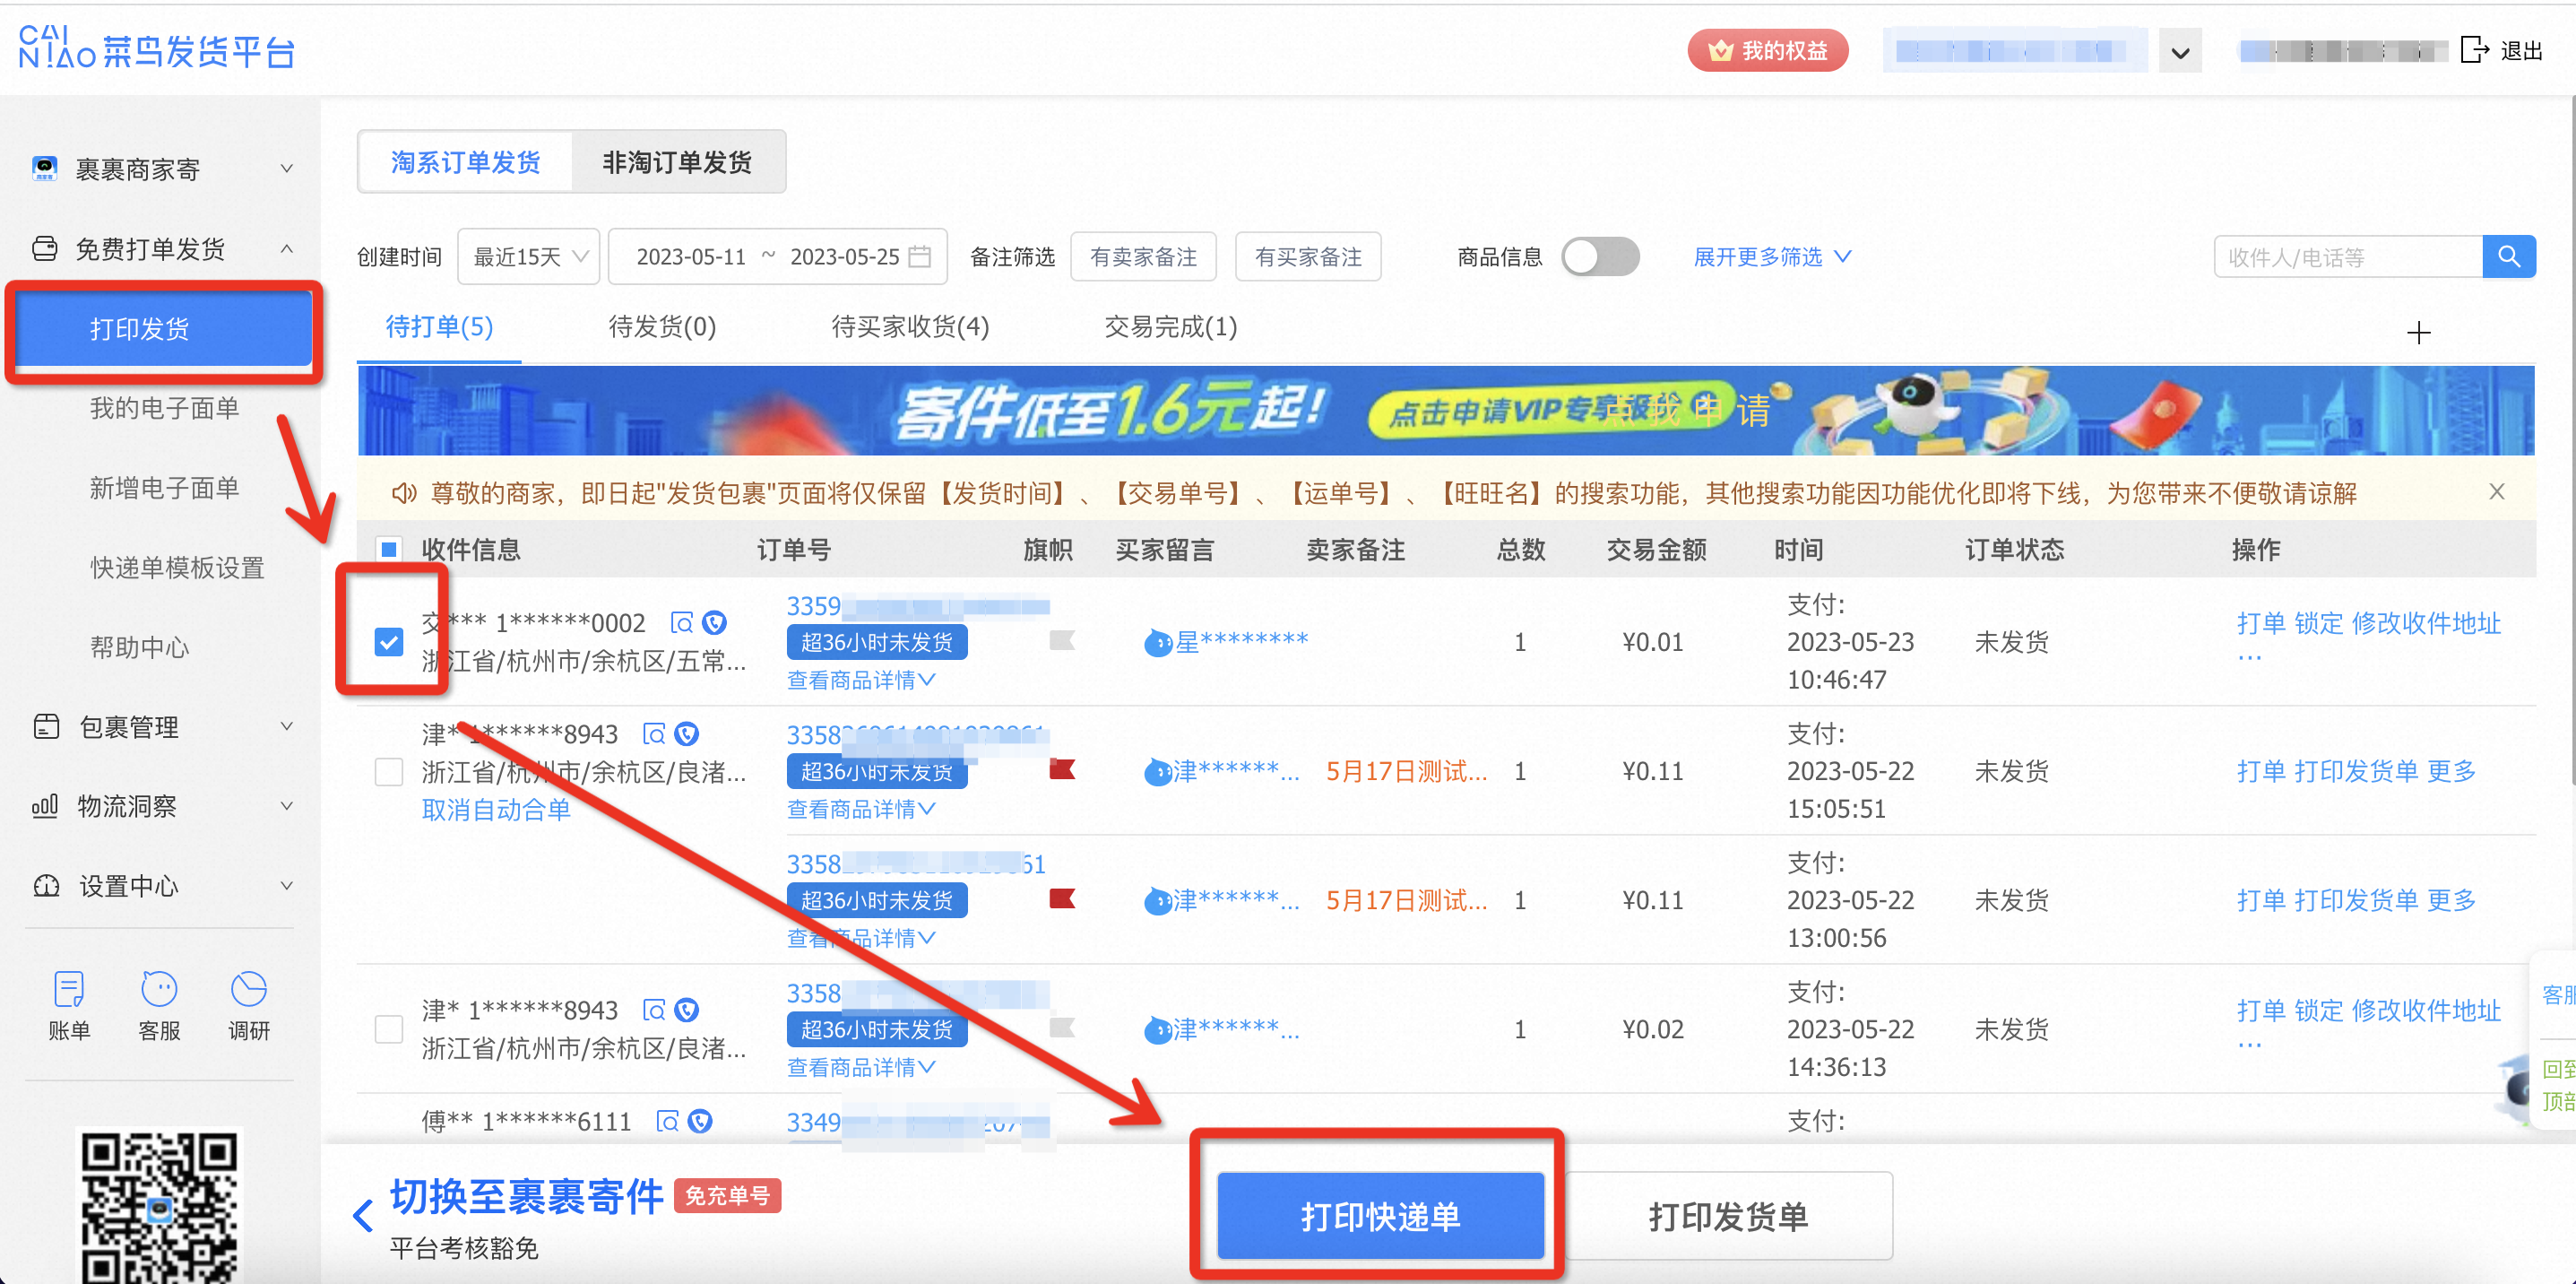Image resolution: width=2576 pixels, height=1284 pixels.
Task: Open 帮助中心 in sidebar
Action: pyautogui.click(x=139, y=647)
